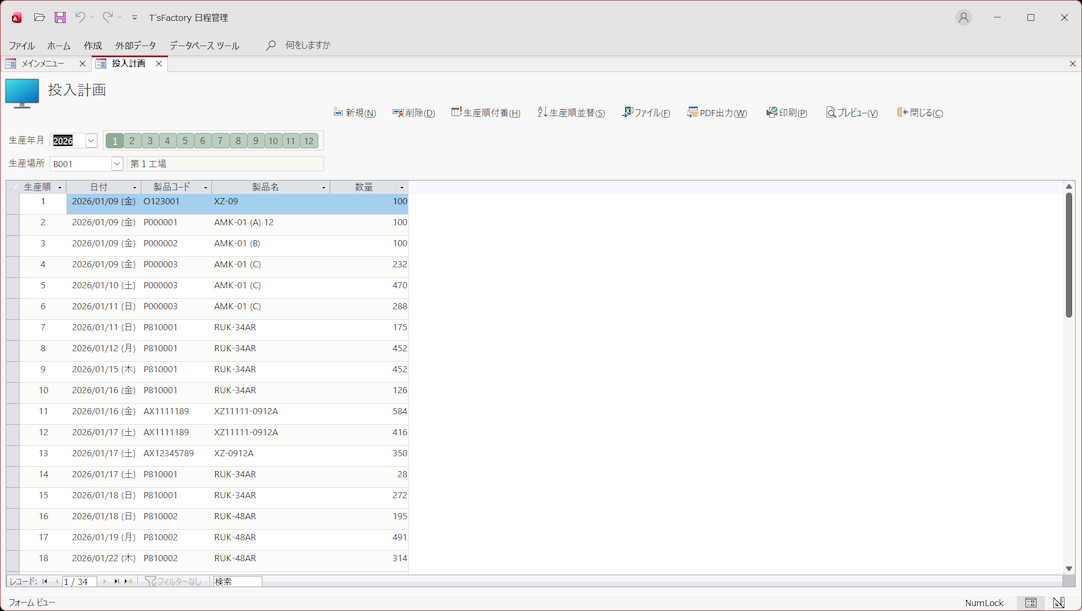Expand the 生産年月 year dropdown
Viewport: 1082px width, 611px height.
(x=91, y=141)
